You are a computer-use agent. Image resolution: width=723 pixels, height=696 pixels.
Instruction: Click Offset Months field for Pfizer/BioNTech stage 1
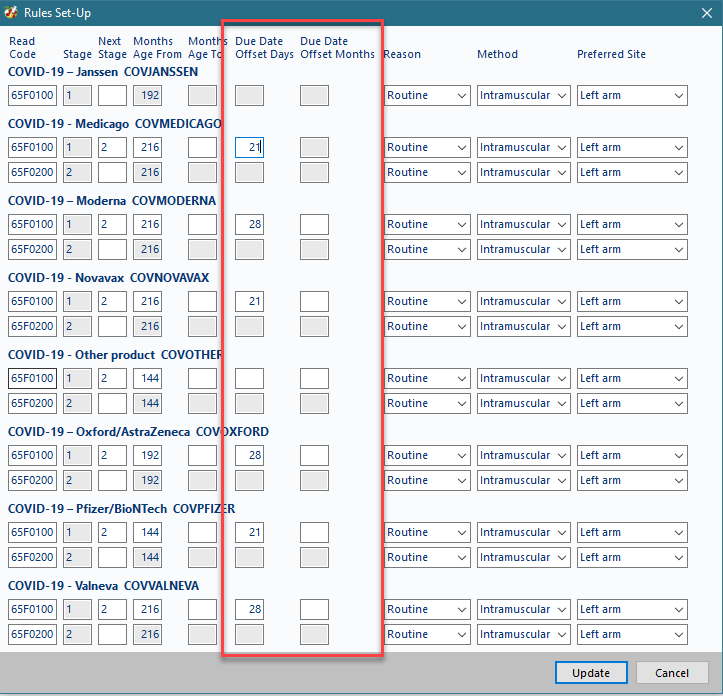pyautogui.click(x=314, y=533)
